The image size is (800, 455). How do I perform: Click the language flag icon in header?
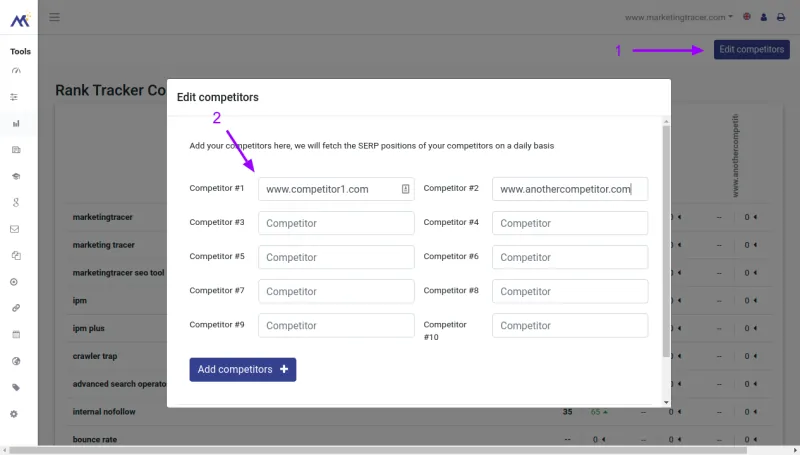(746, 17)
